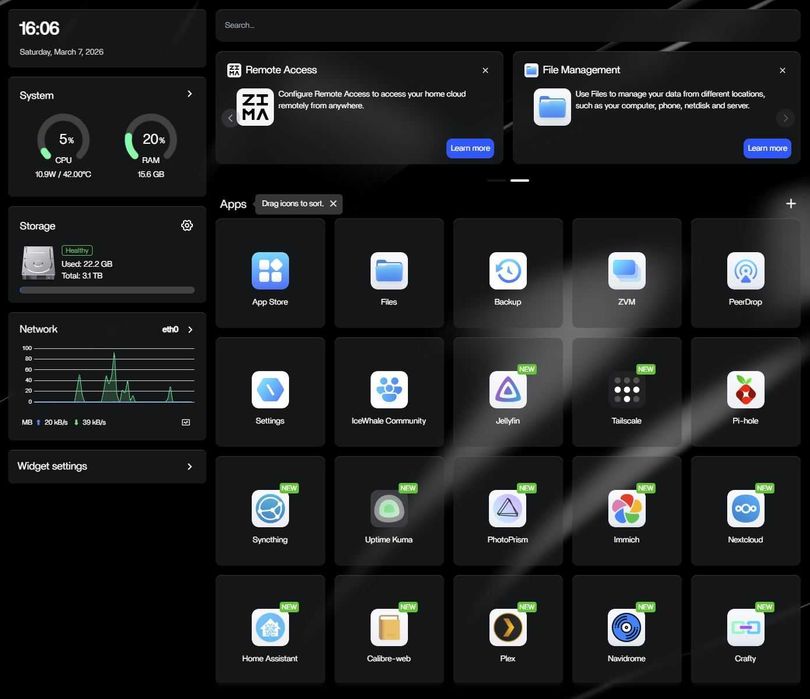This screenshot has height=699, width=810.
Task: Open IceWhale Community app
Action: click(389, 391)
